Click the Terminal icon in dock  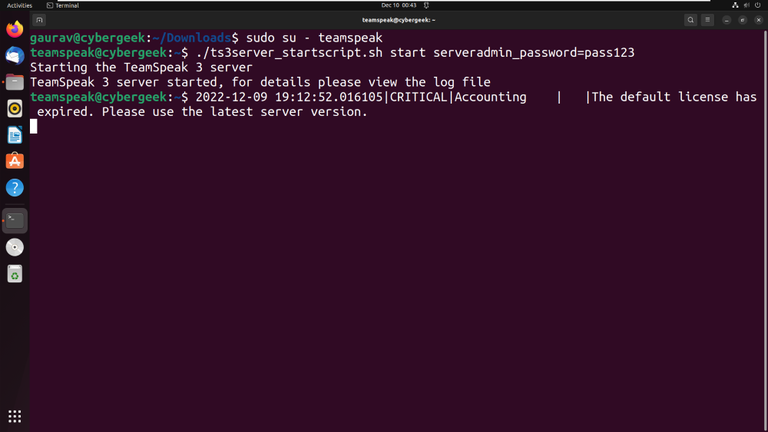pyautogui.click(x=14, y=220)
